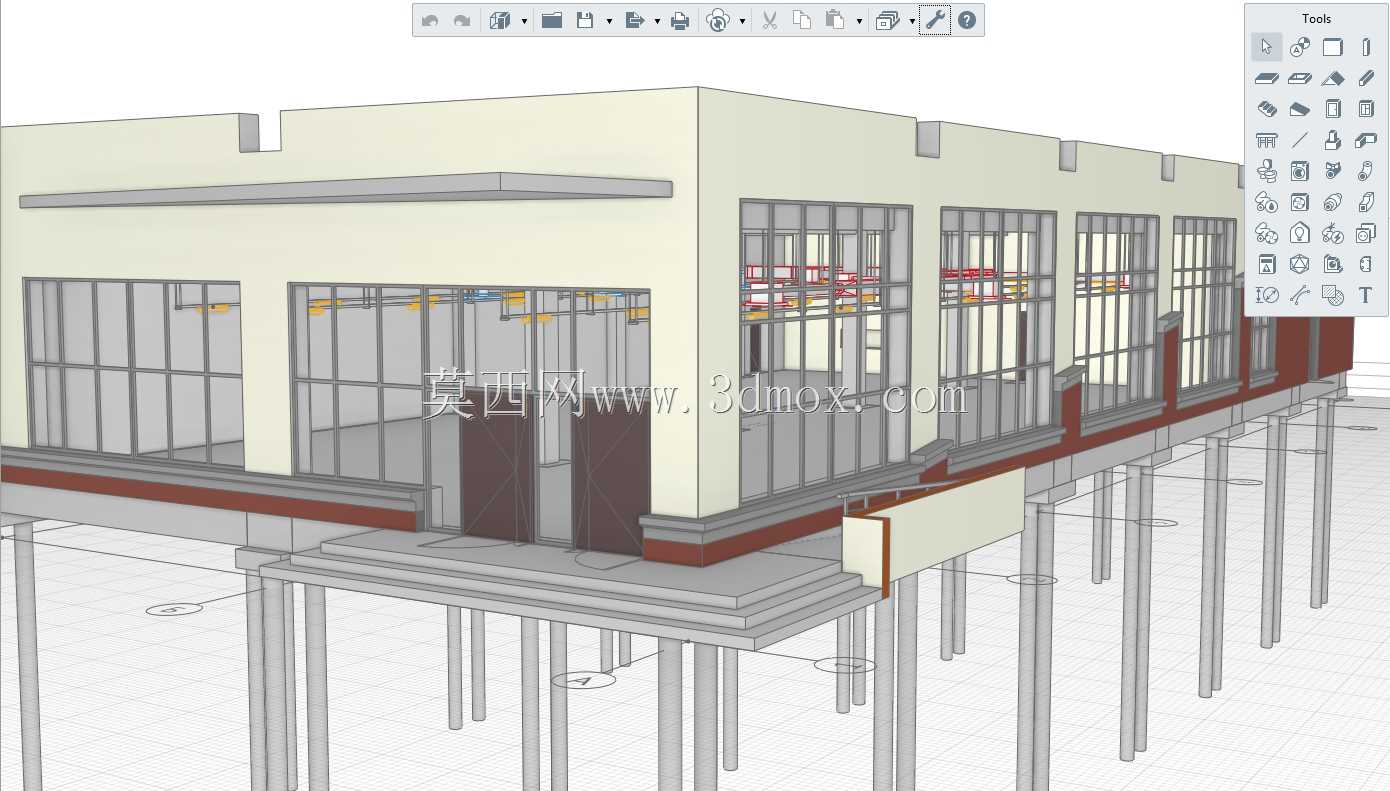This screenshot has height=791, width=1390.
Task: Print the model using the printer icon
Action: (x=680, y=20)
